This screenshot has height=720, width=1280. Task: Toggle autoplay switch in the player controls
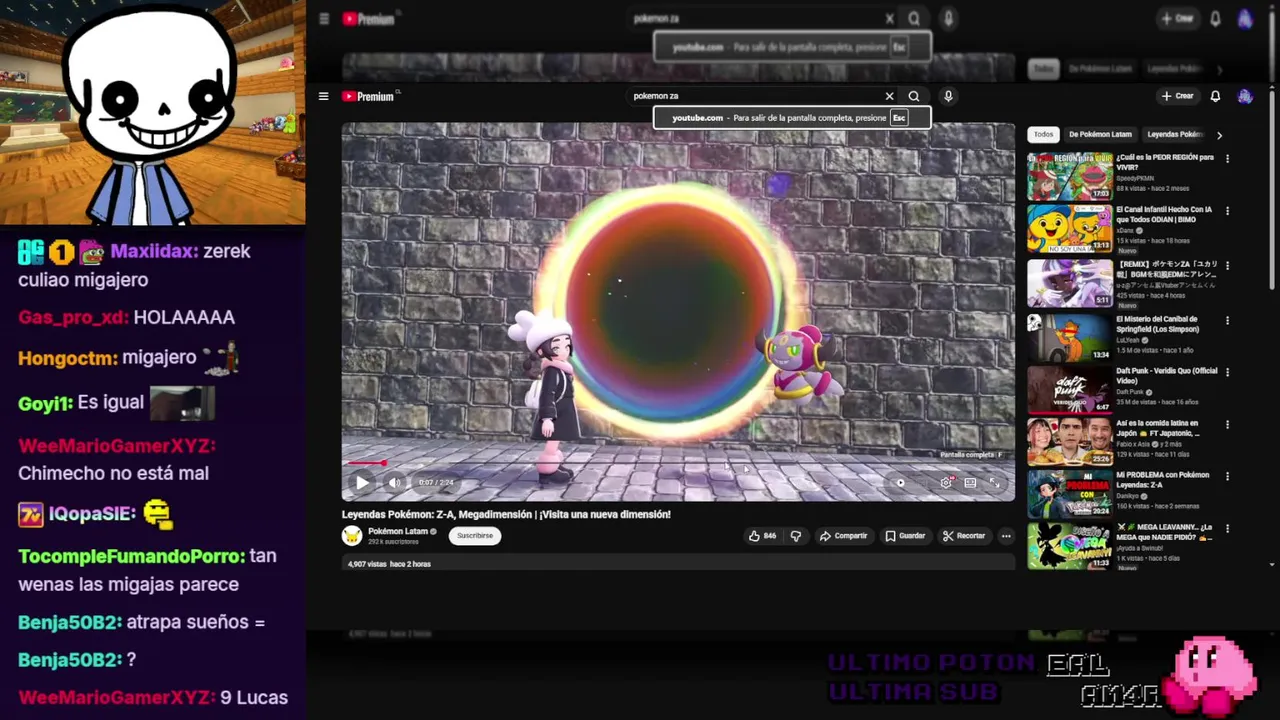(x=900, y=483)
